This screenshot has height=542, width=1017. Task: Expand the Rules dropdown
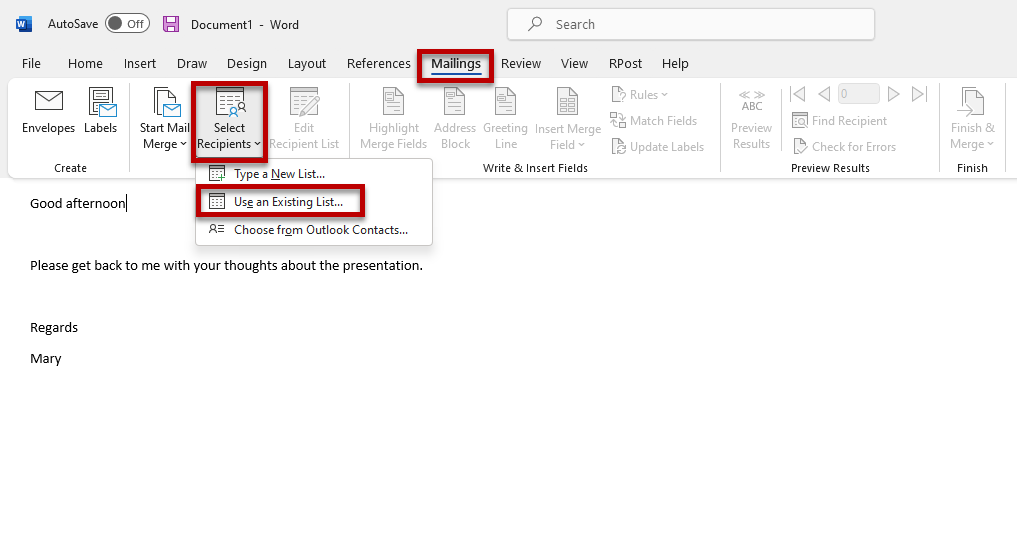[x=640, y=95]
